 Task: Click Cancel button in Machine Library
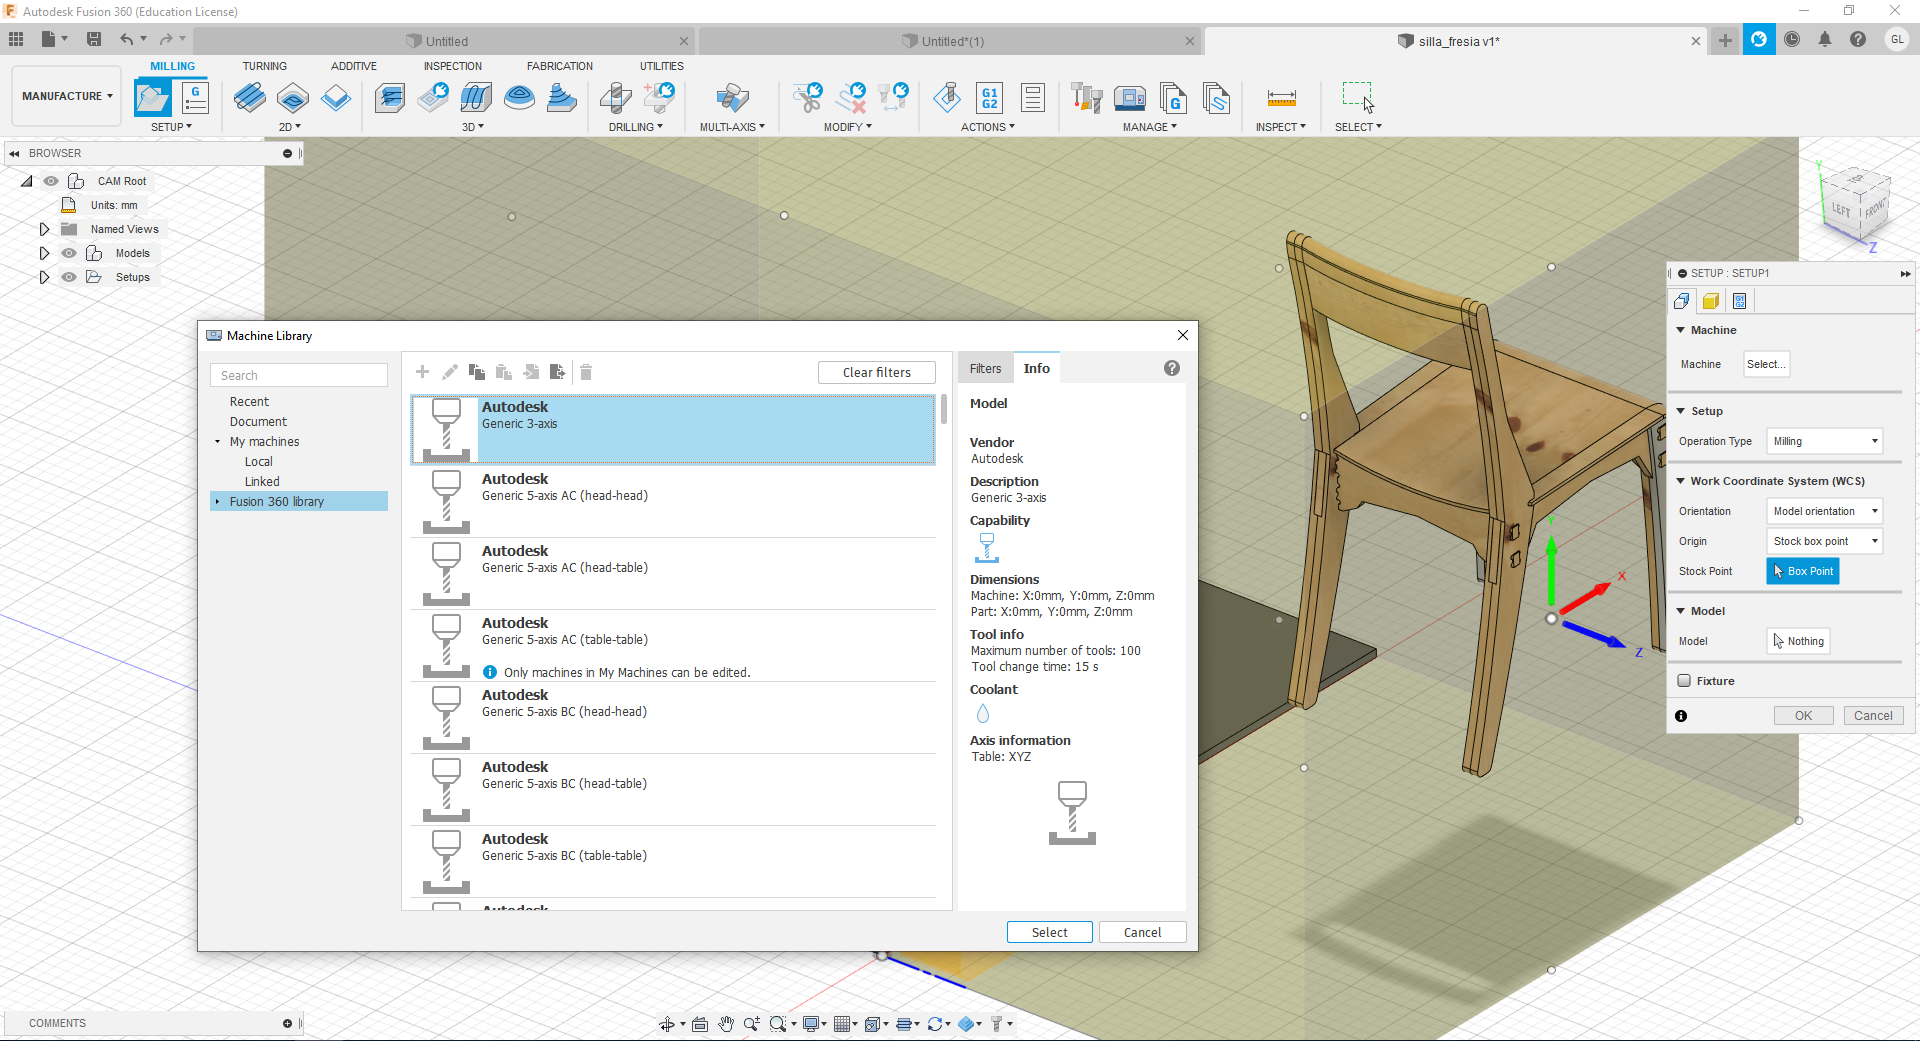tap(1142, 932)
